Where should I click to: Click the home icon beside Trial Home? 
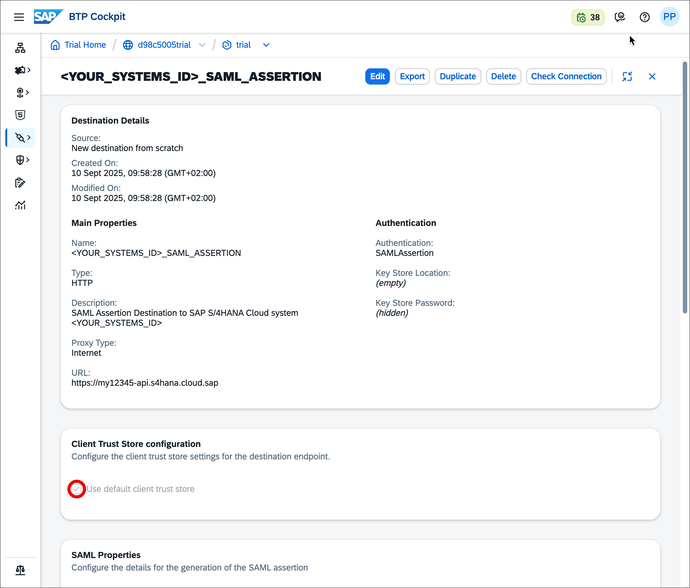(x=55, y=45)
